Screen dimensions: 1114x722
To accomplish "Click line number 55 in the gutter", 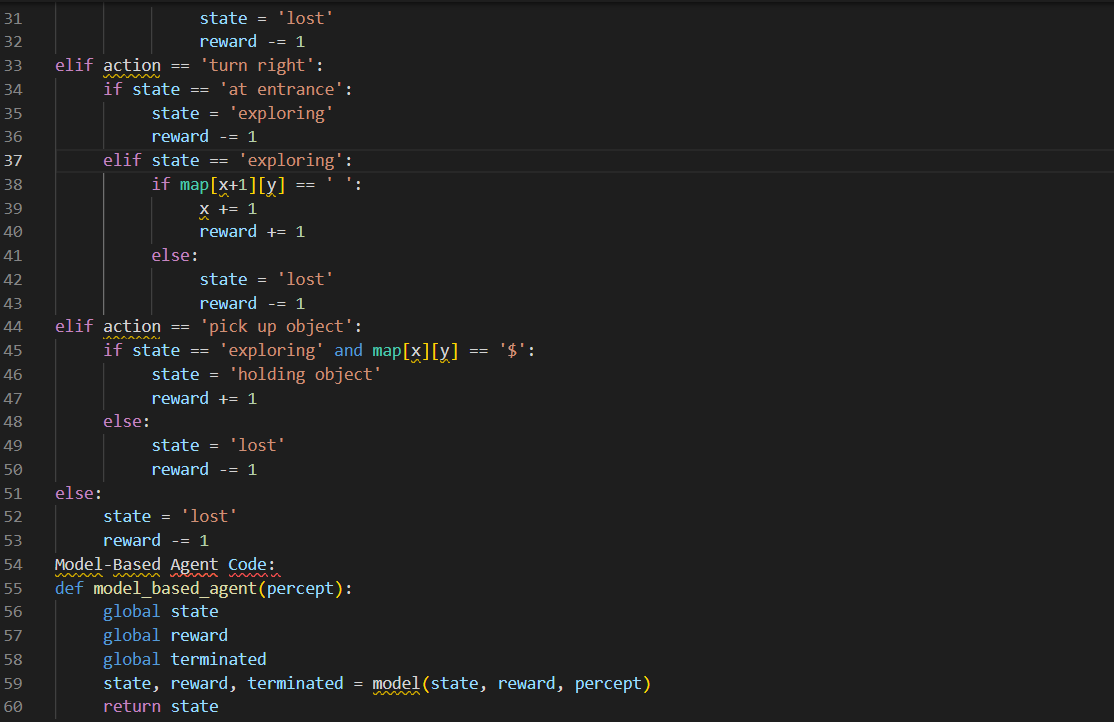I will [13, 588].
